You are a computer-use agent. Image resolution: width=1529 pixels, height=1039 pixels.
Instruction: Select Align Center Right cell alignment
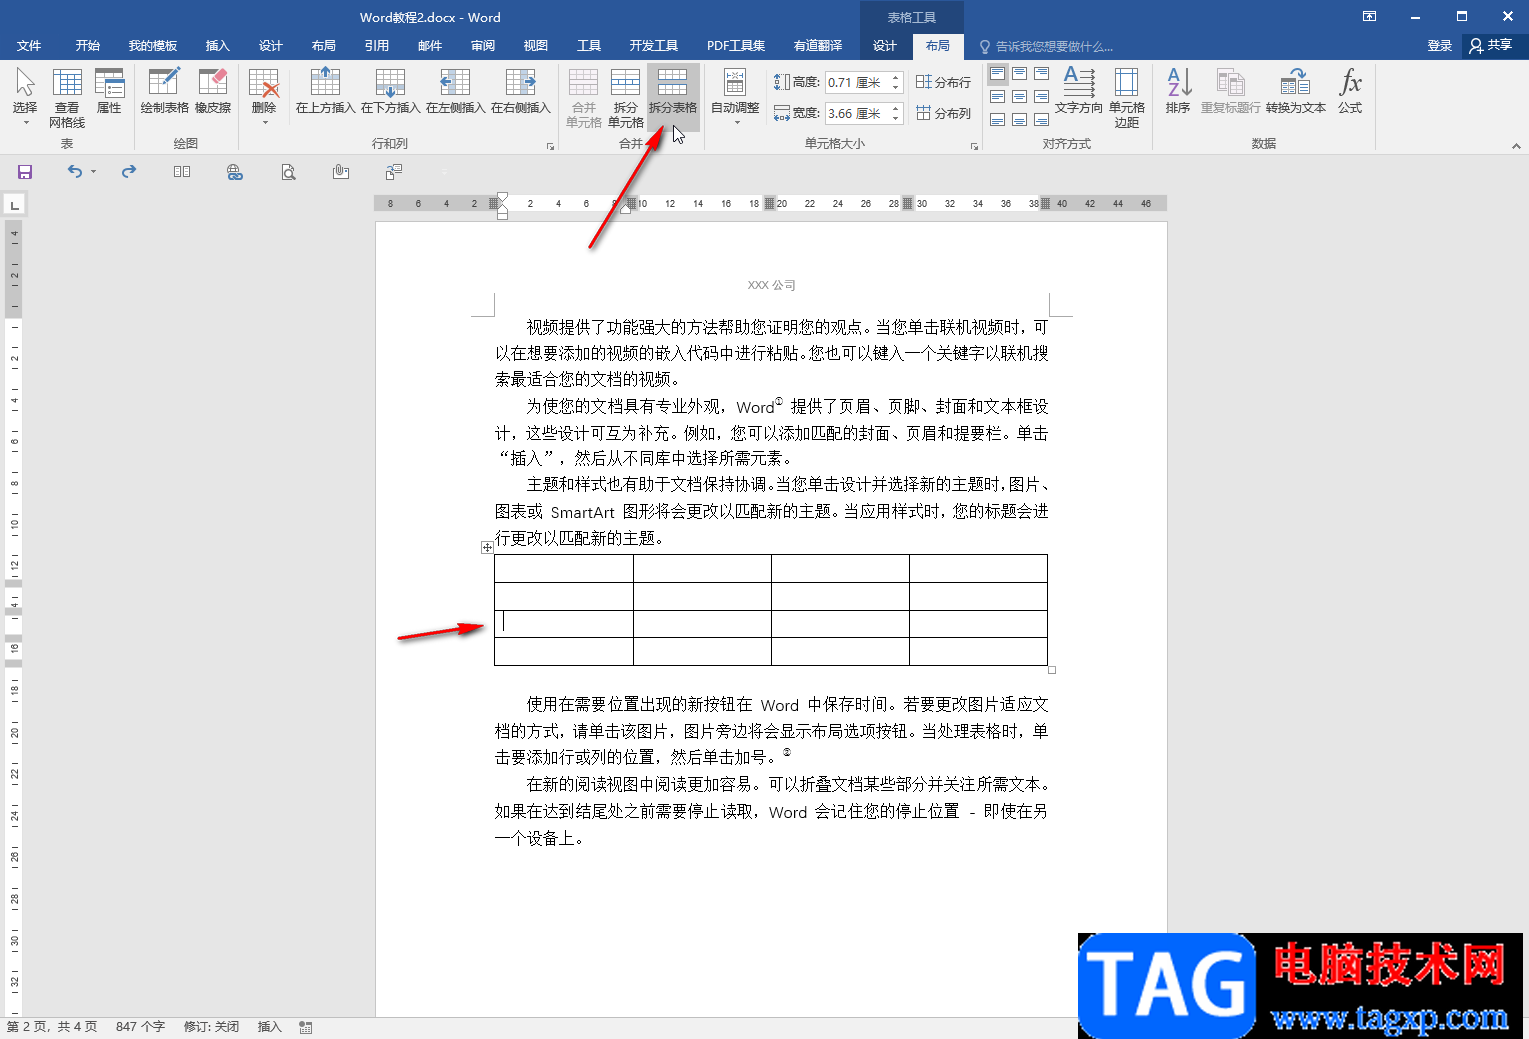(1041, 97)
